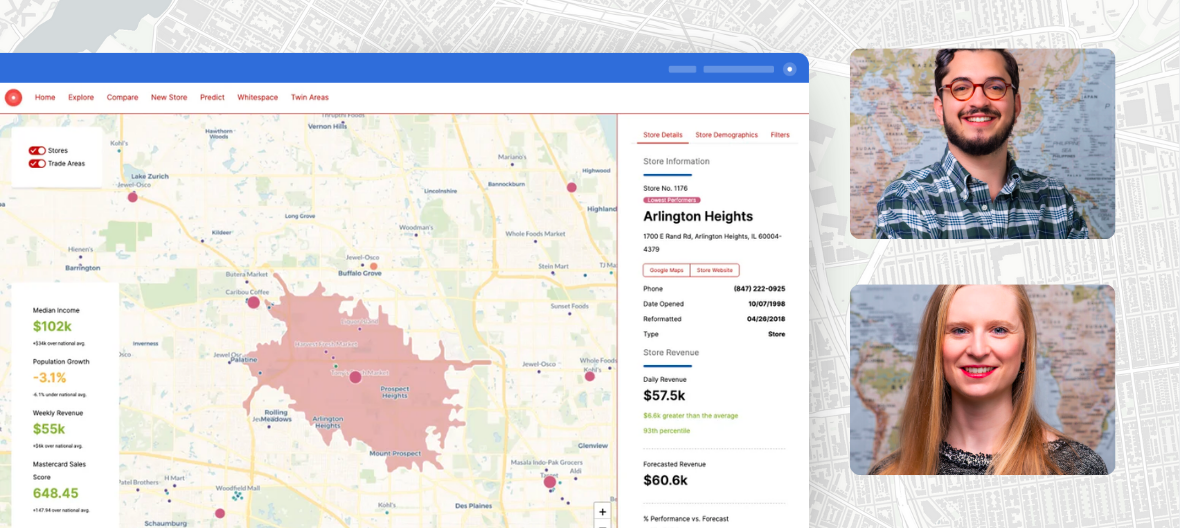The width and height of the screenshot is (1180, 528).
Task: Select the store marker near Highwood
Action: (x=571, y=187)
